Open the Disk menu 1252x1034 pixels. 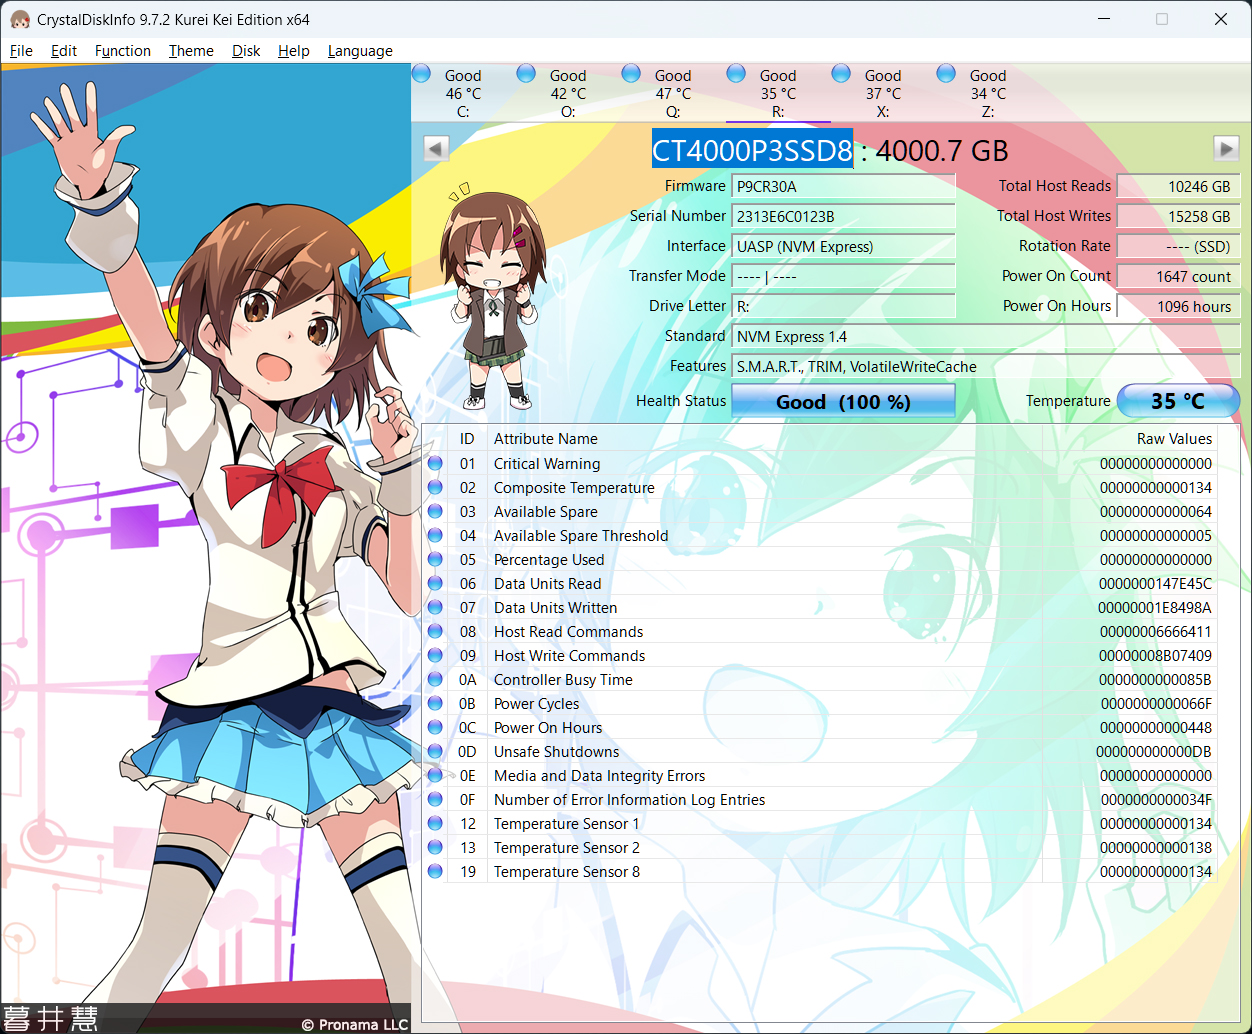pyautogui.click(x=246, y=51)
